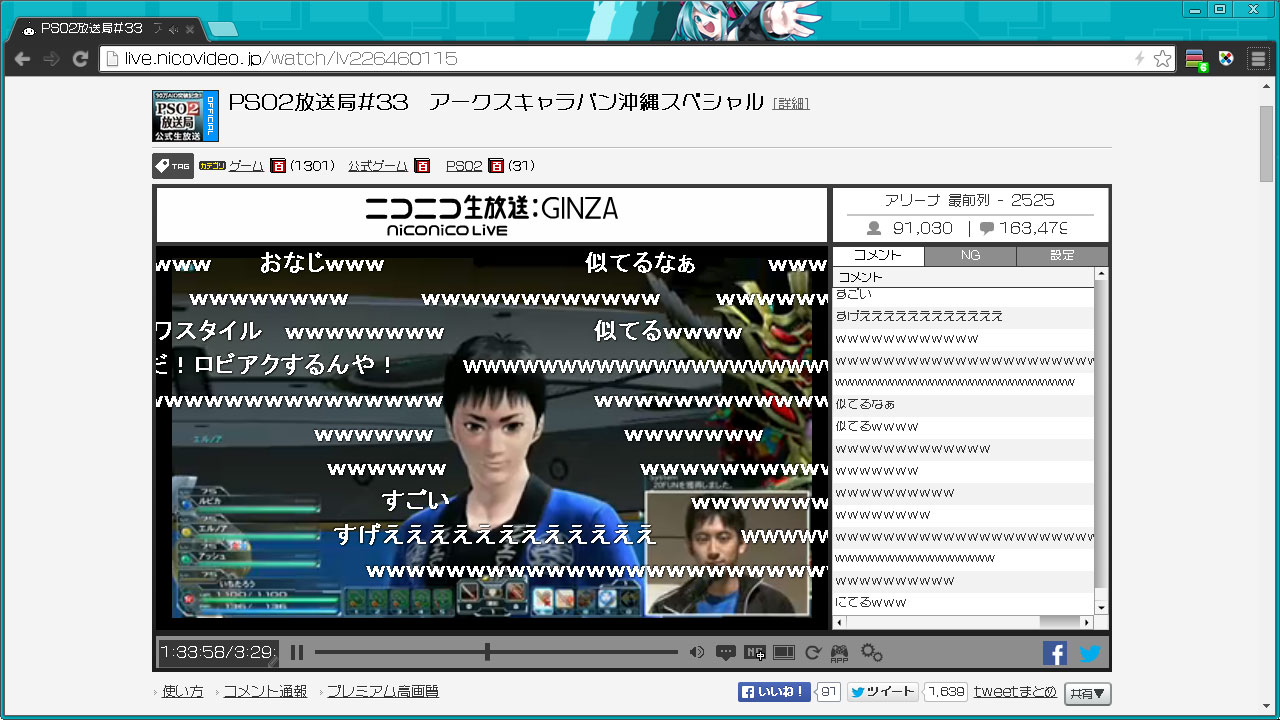This screenshot has width=1280, height=720.
Task: Click the ニコニコ生放送:GINZA logo banner
Action: coord(492,215)
